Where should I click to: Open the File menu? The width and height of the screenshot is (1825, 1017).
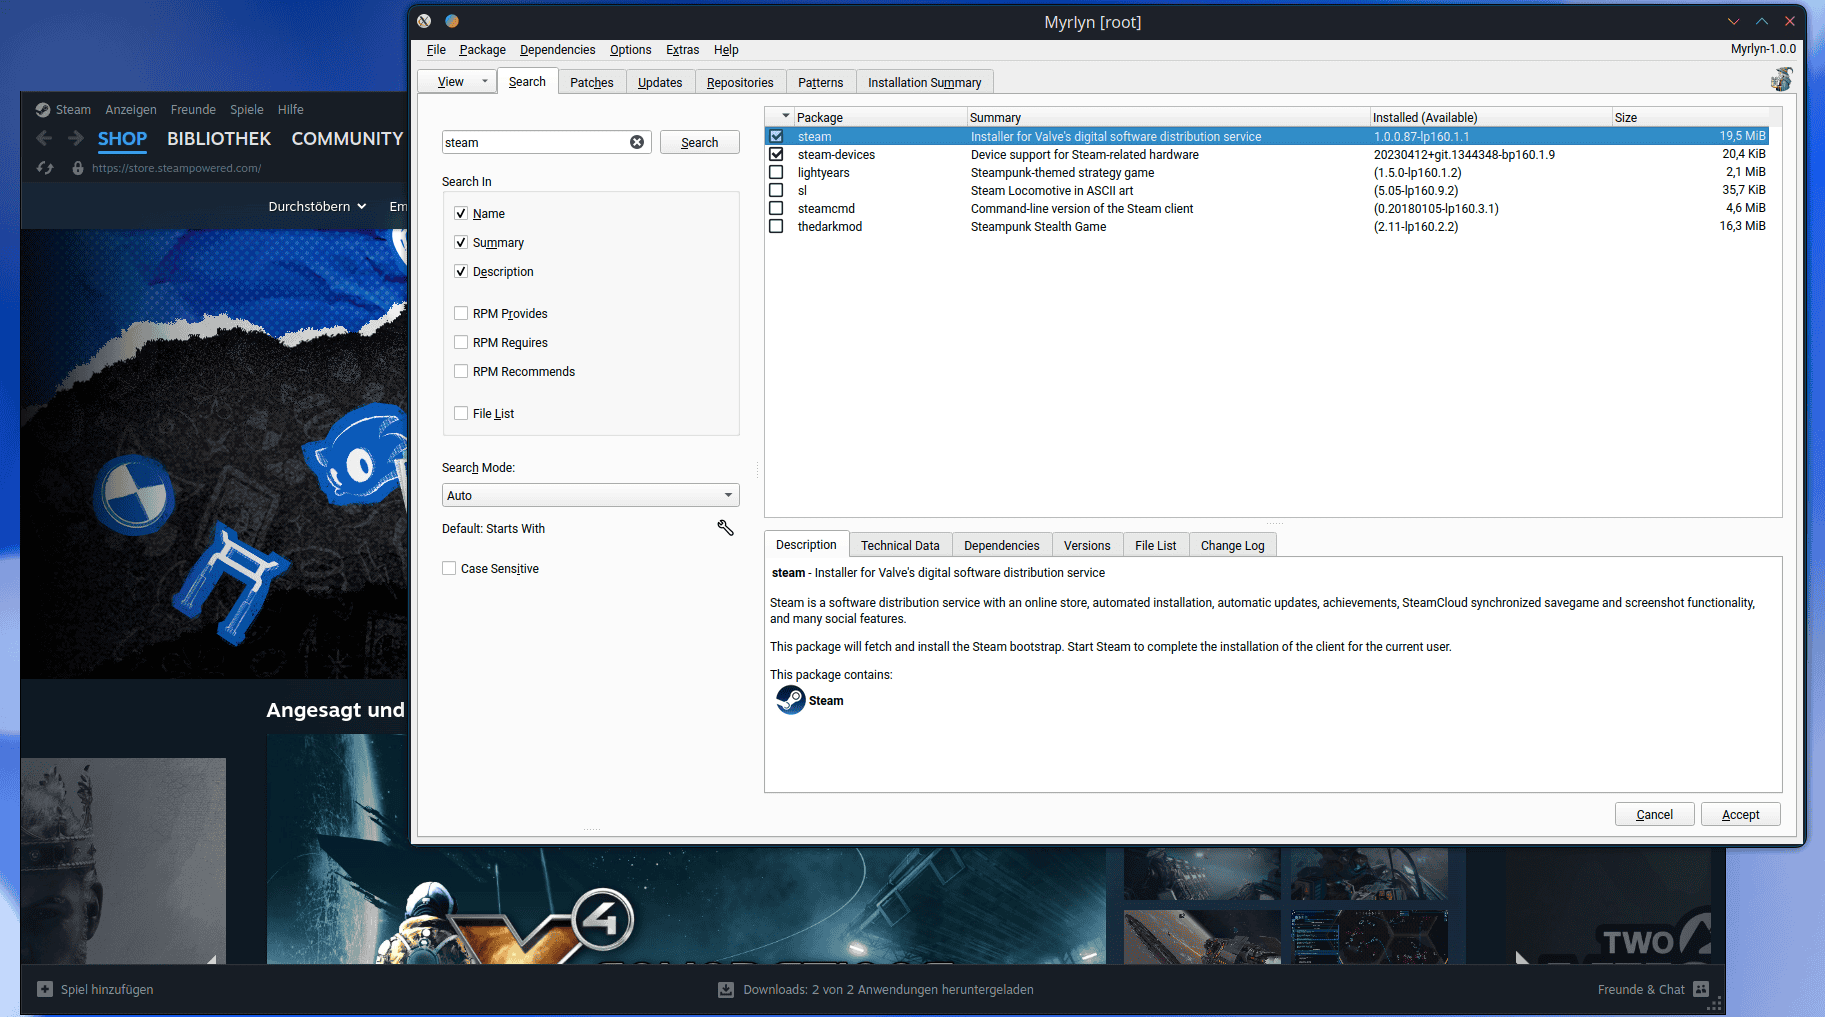(x=436, y=50)
